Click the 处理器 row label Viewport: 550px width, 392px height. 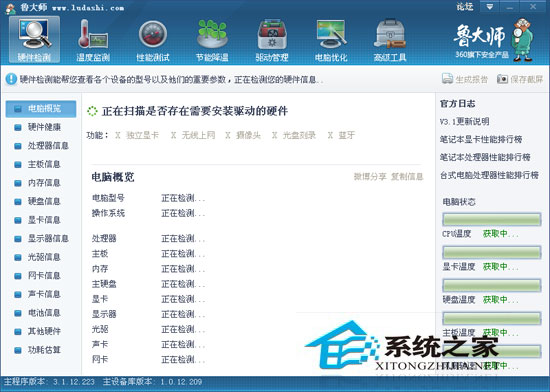click(104, 238)
